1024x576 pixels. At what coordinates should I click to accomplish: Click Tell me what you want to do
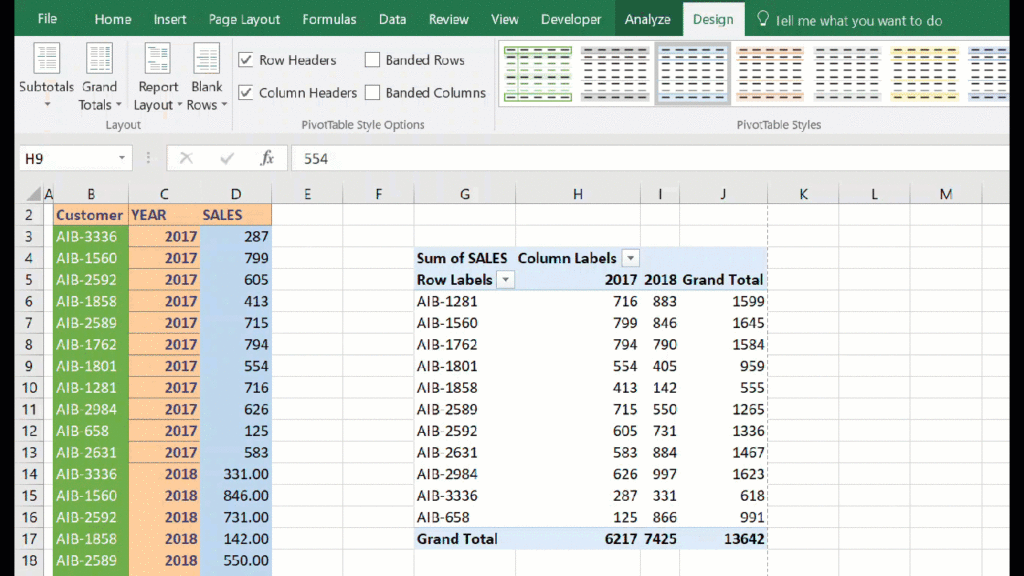858,20
